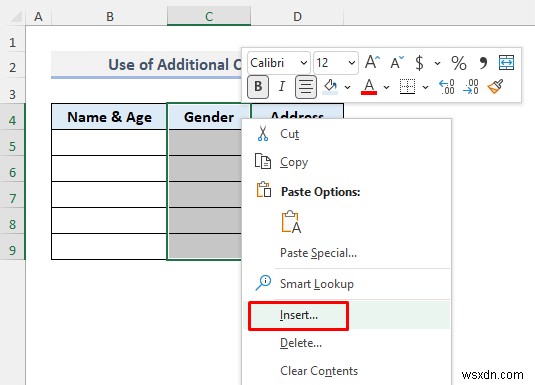Expand the Fill Color dropdown arrow
Screen dimensions: 535x385
pos(347,87)
